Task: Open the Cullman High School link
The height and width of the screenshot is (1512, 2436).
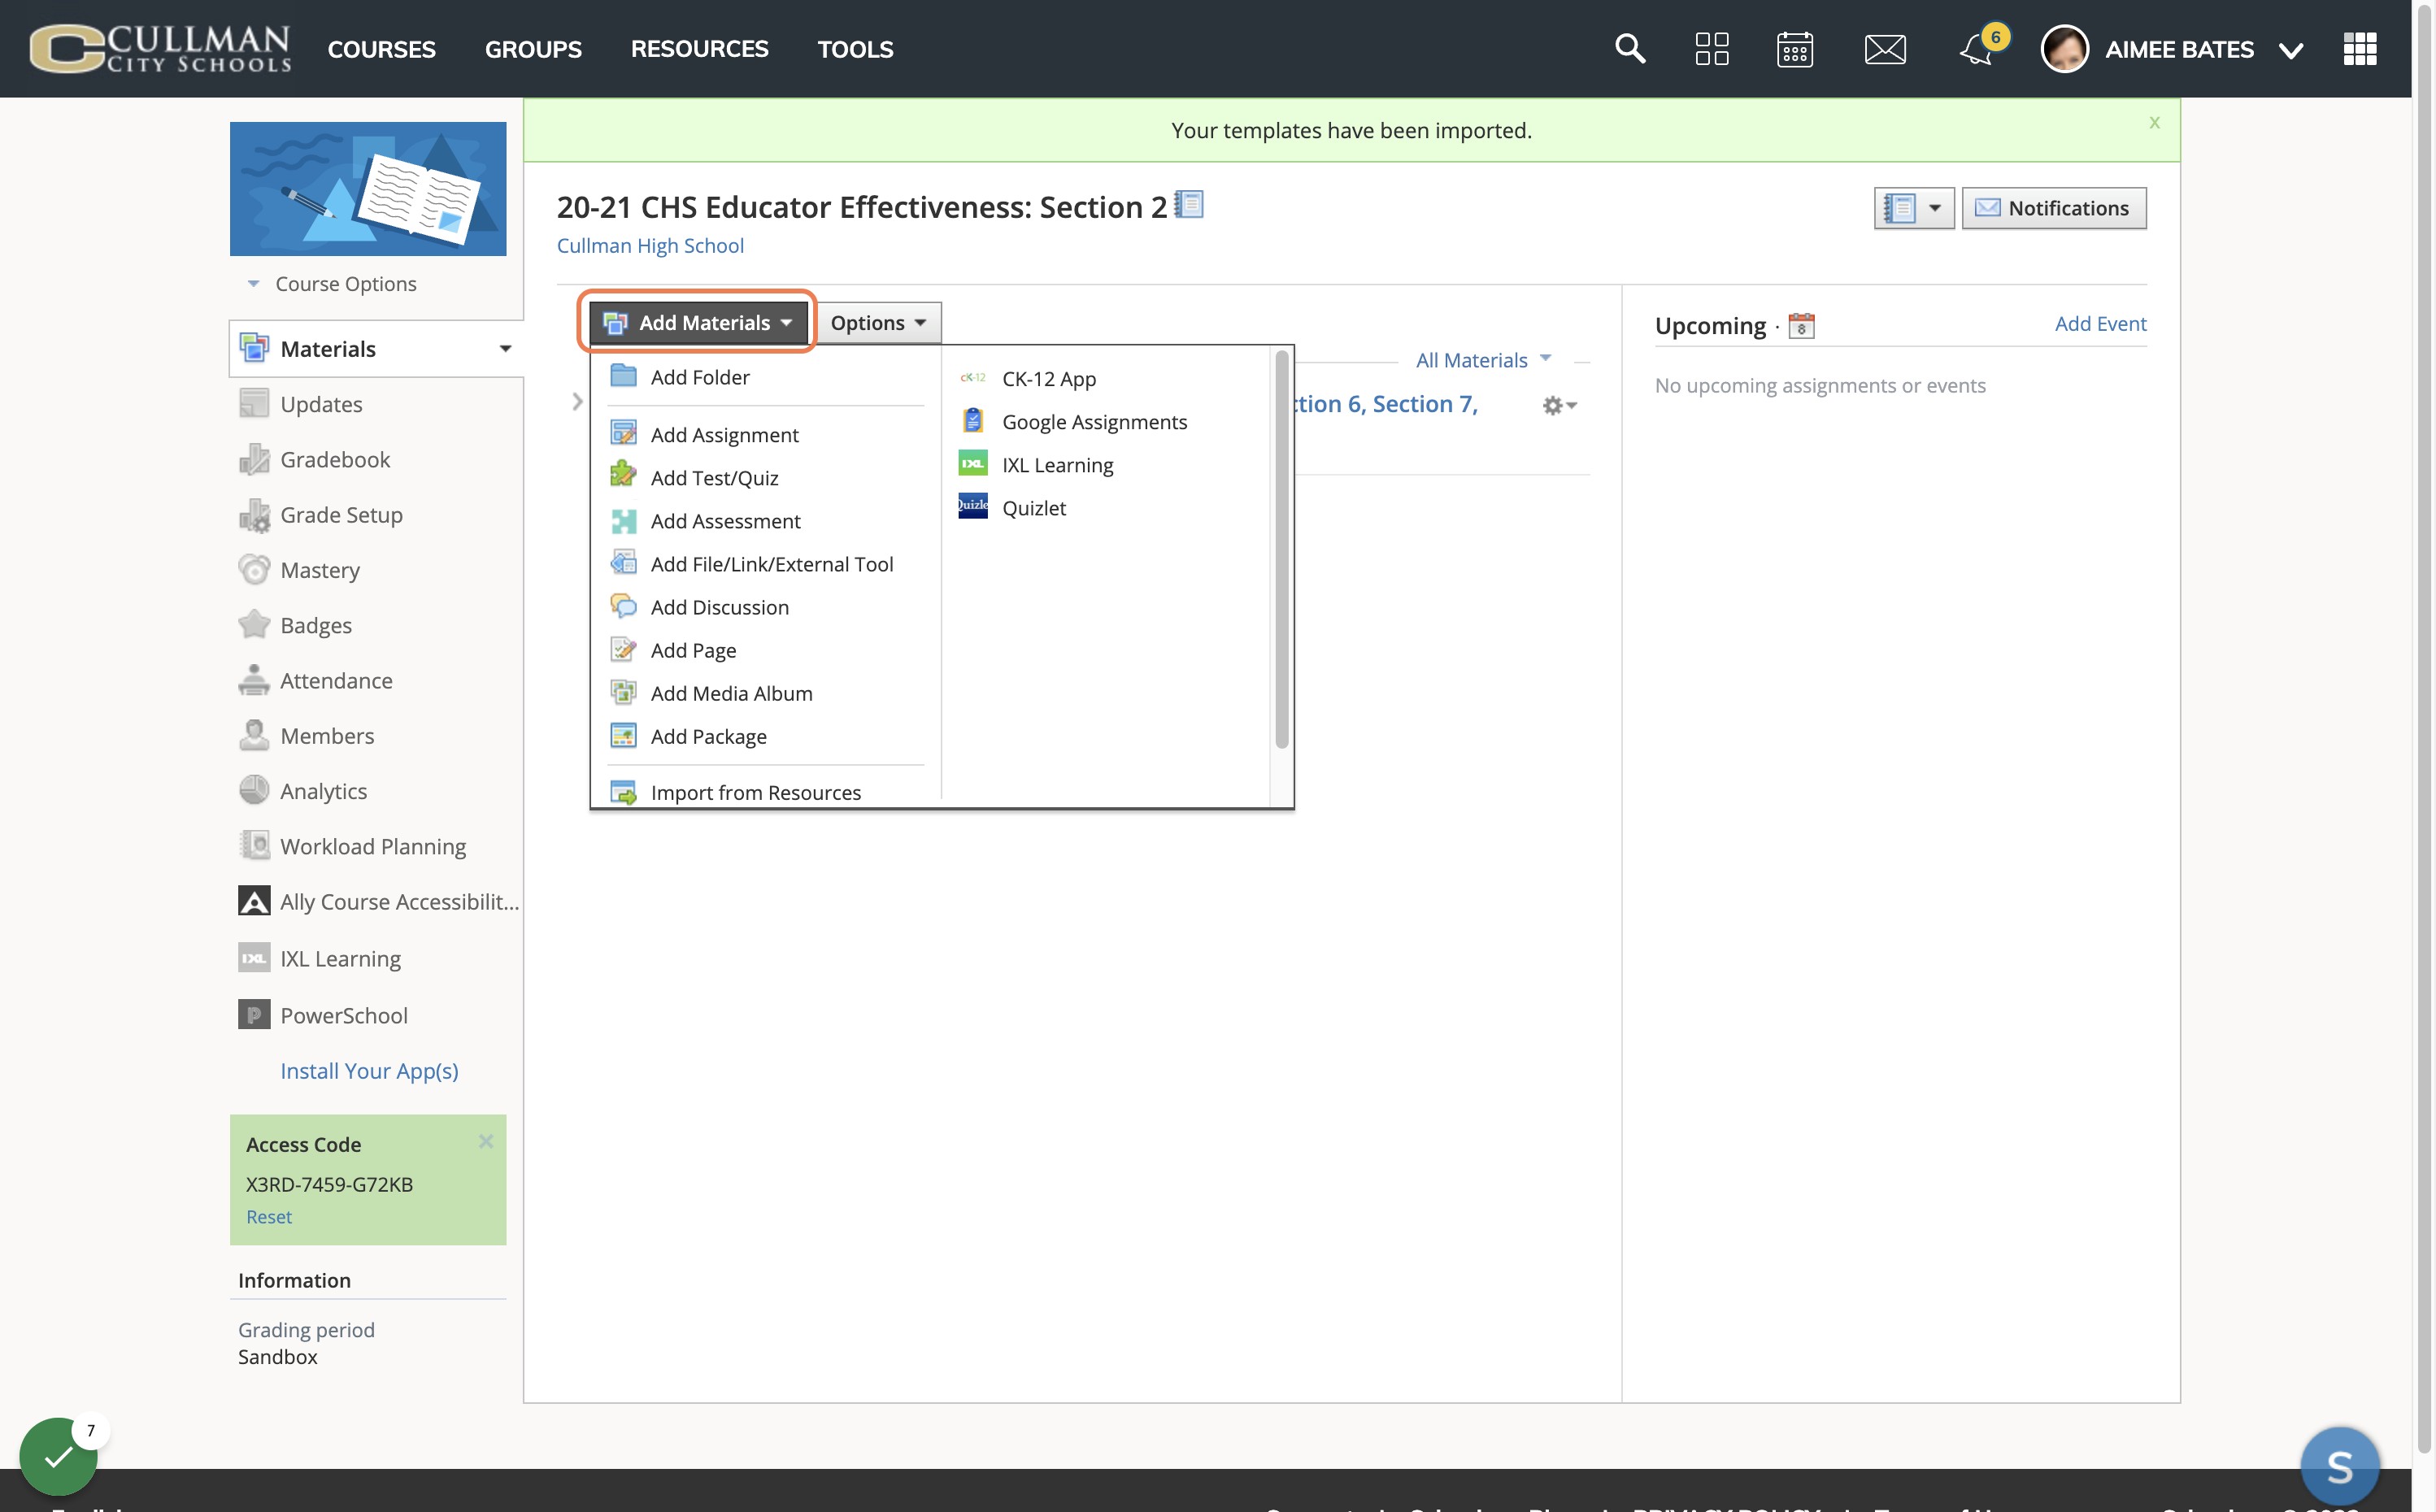Action: (650, 246)
